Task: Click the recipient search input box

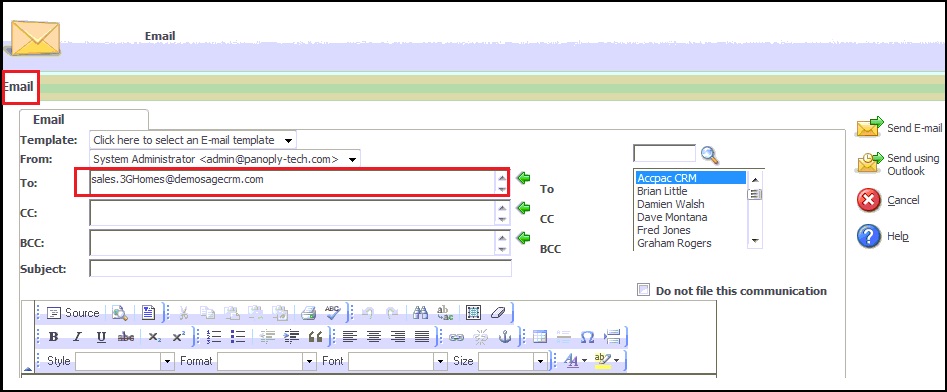Action: (664, 153)
